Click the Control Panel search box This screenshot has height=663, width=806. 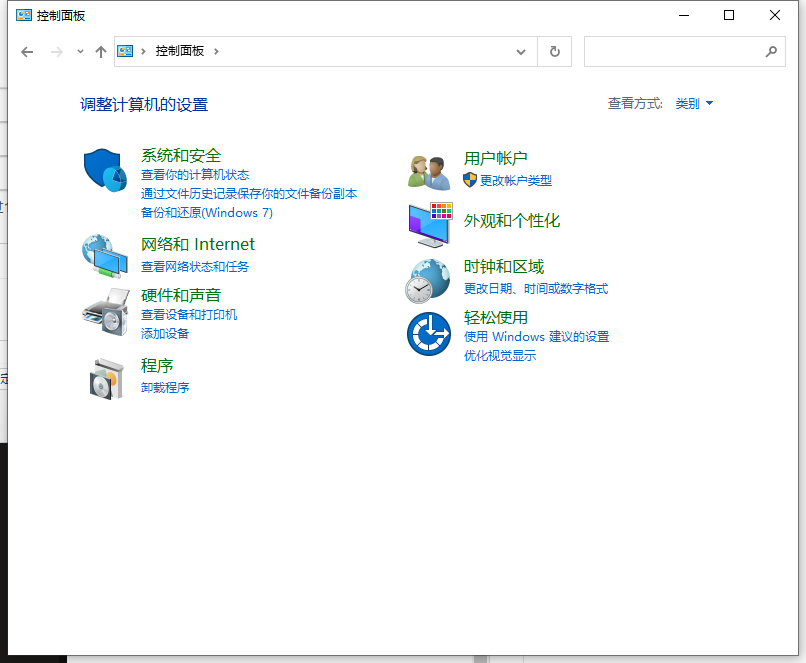click(x=675, y=52)
